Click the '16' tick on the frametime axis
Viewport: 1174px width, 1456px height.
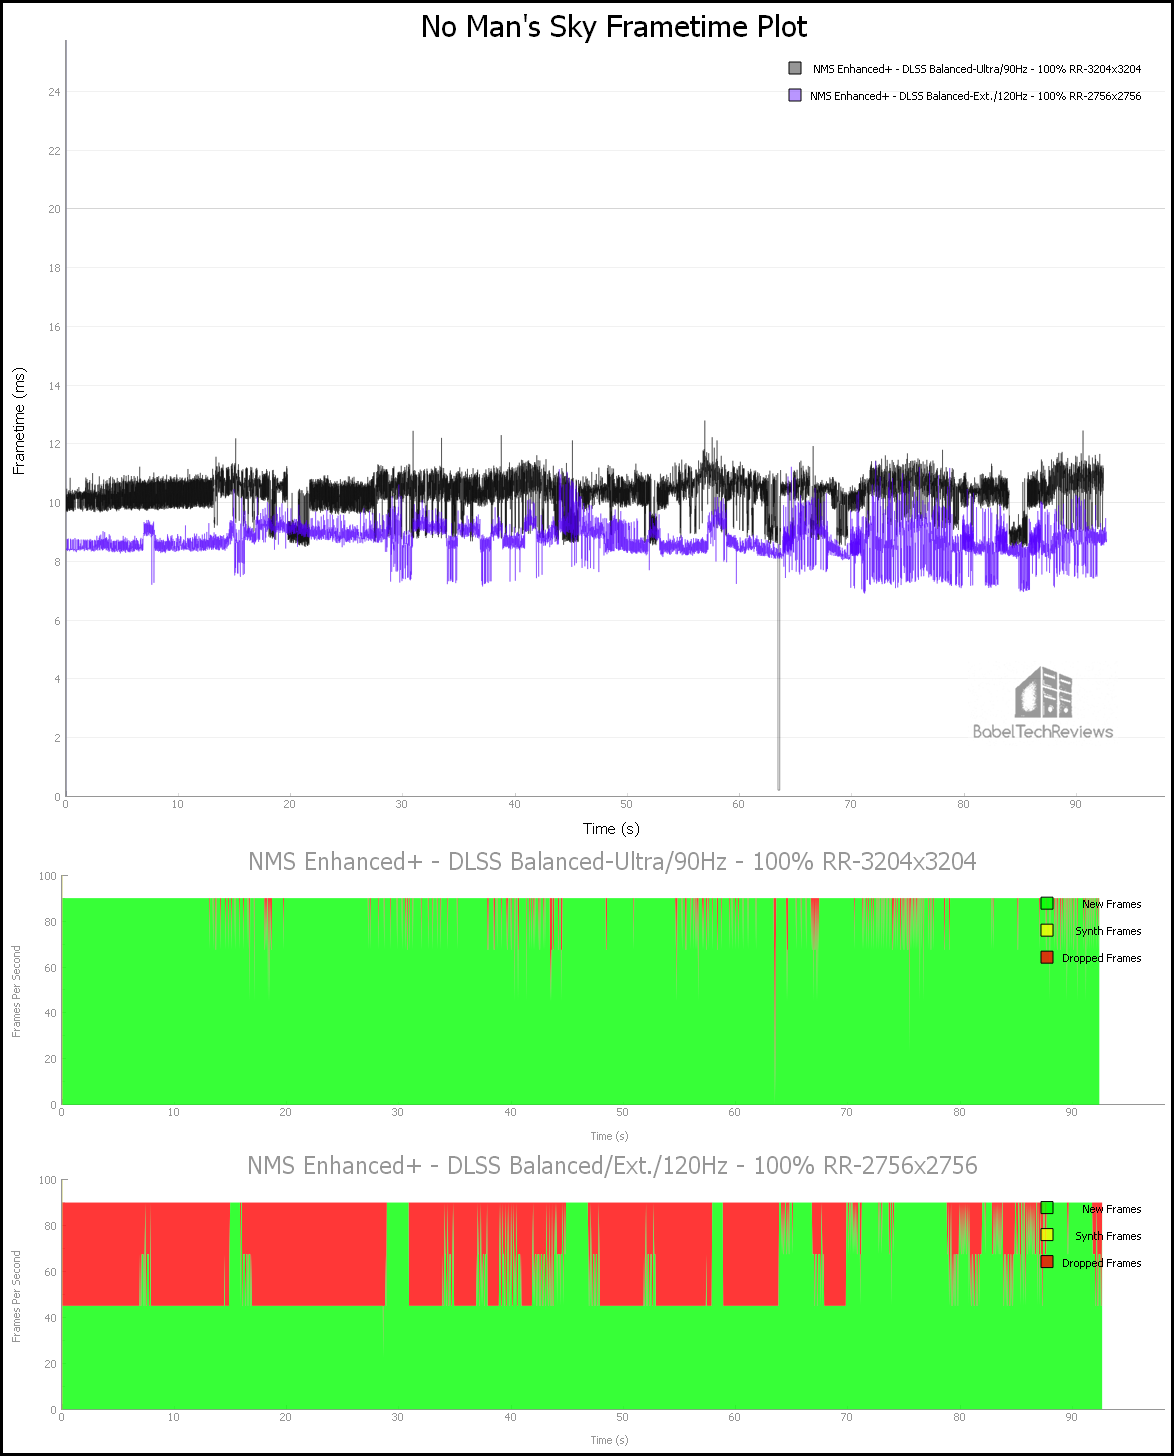(54, 327)
